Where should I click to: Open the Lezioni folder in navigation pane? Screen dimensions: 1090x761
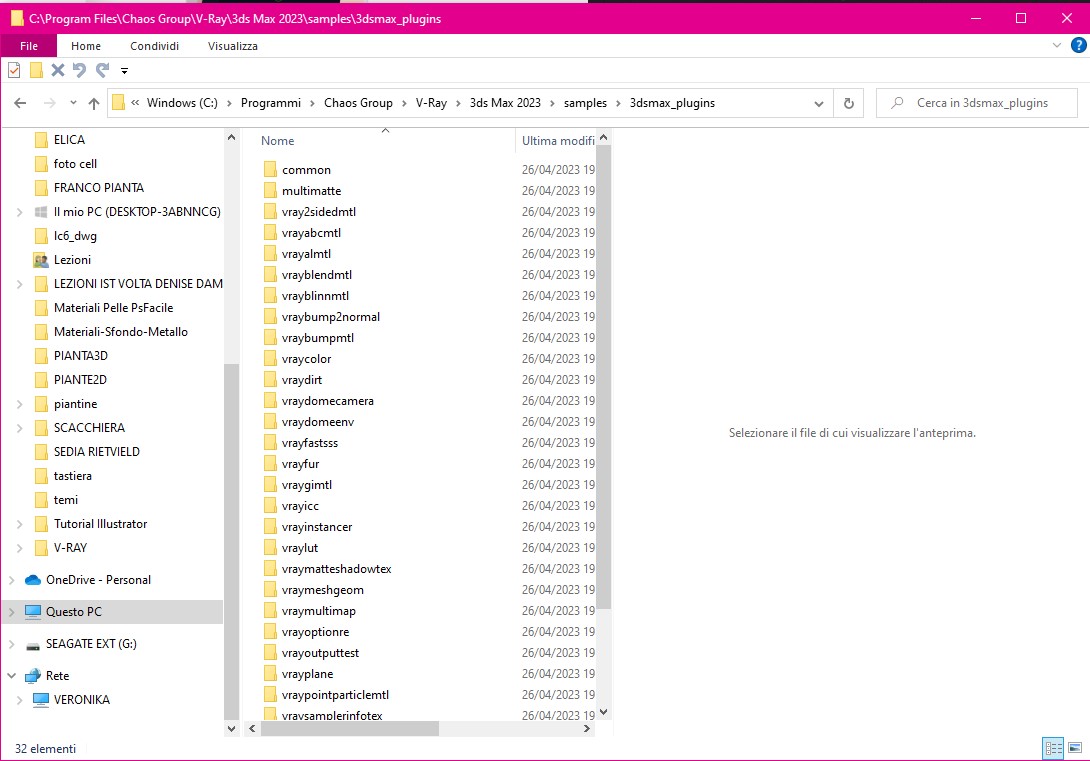click(x=72, y=260)
